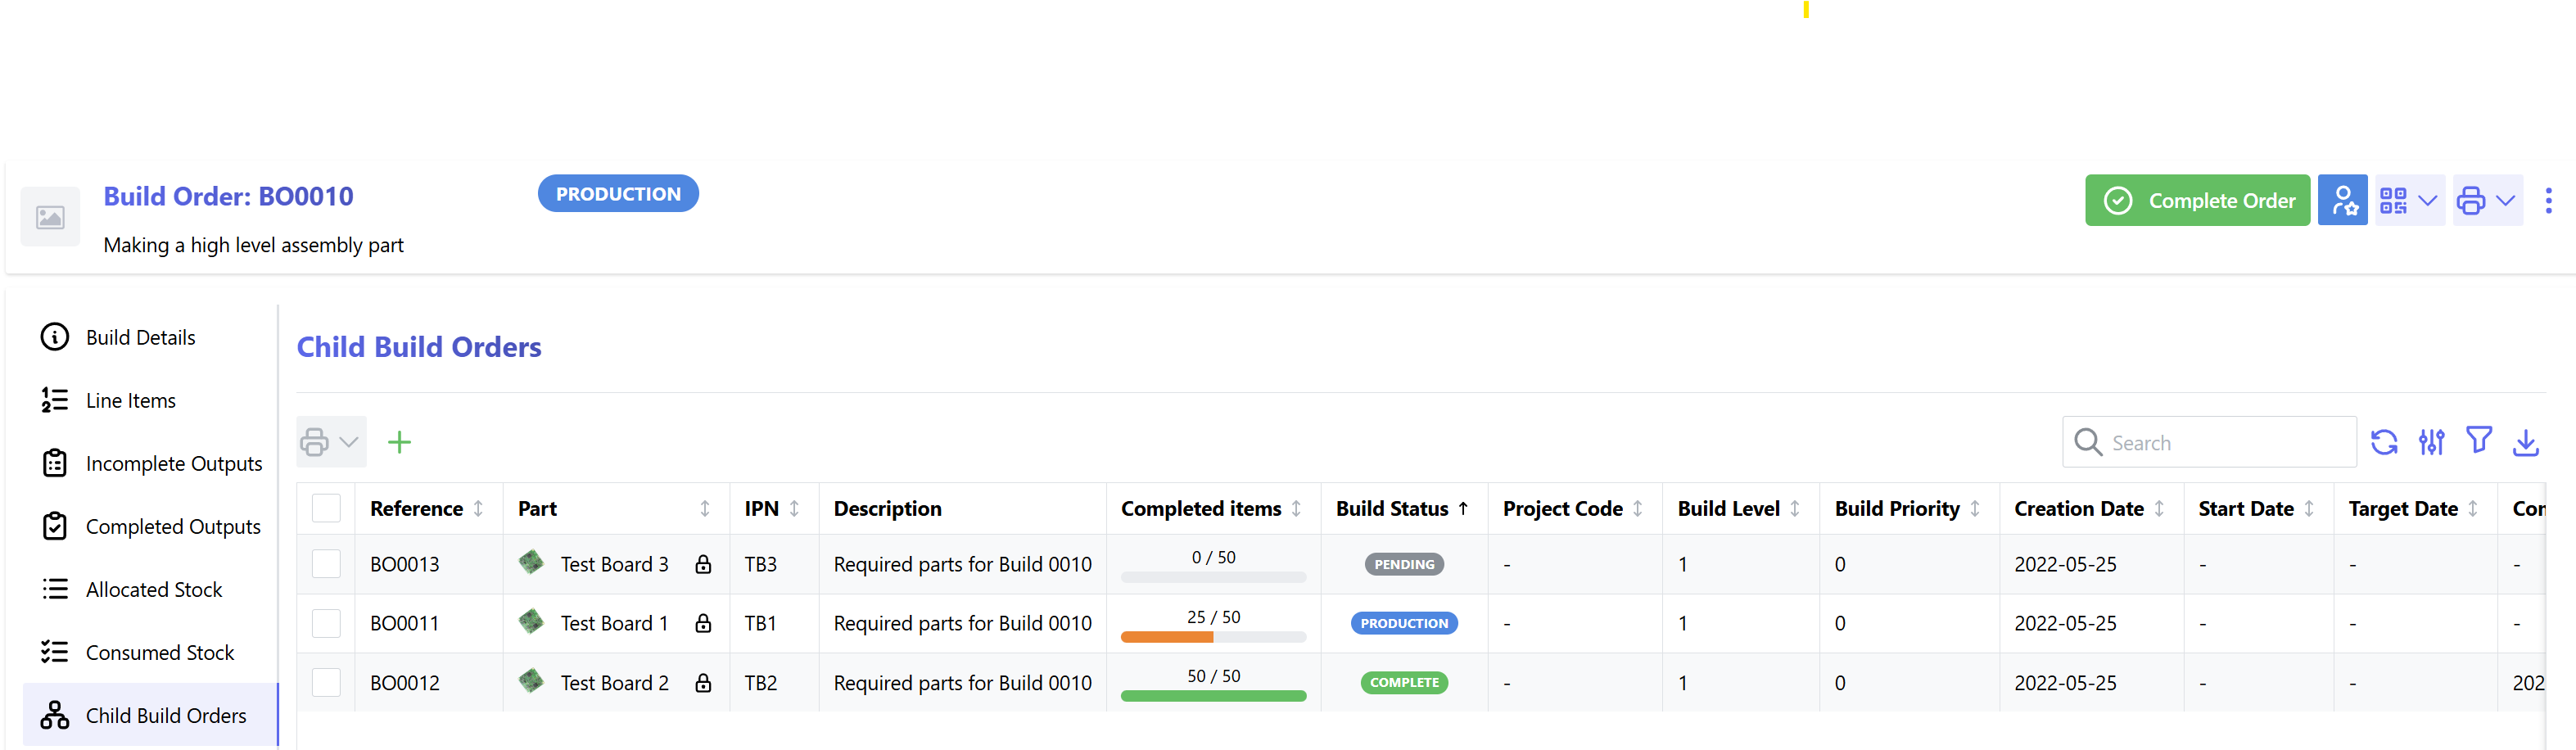Click the 25 / 50 progress bar
The image size is (2576, 750).
pyautogui.click(x=1213, y=636)
